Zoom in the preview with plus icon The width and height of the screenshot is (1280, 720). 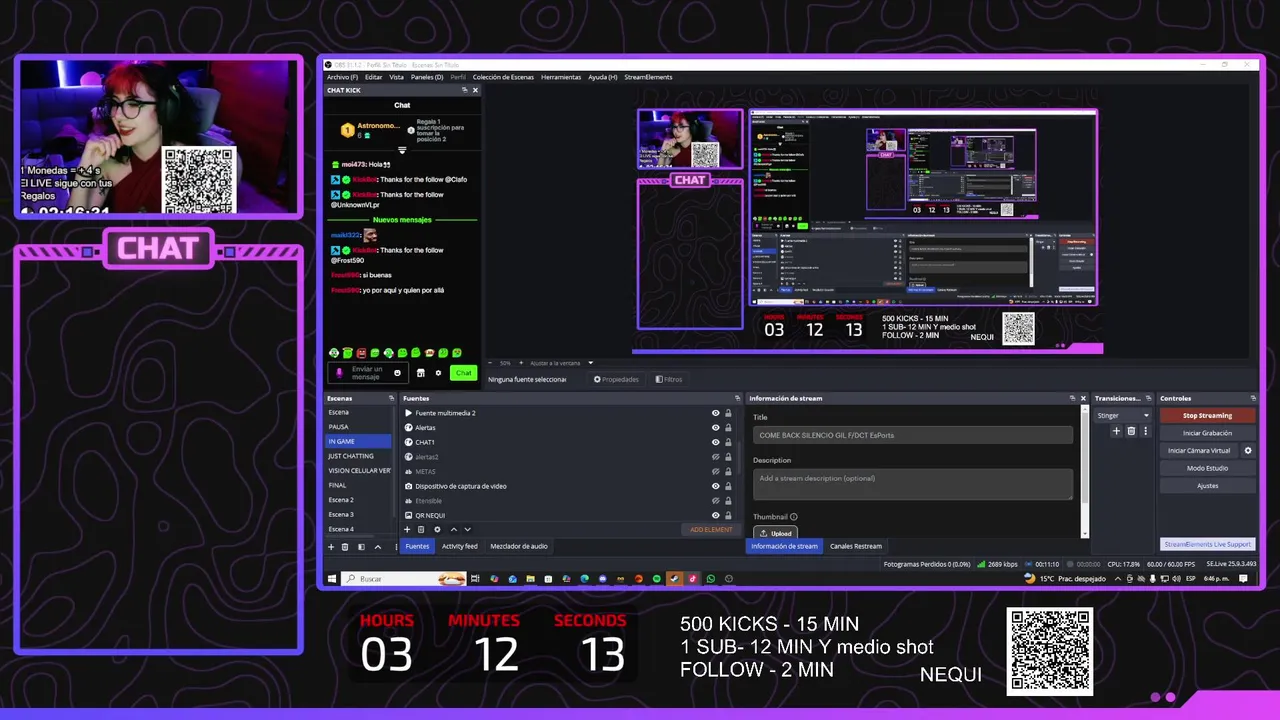520,363
